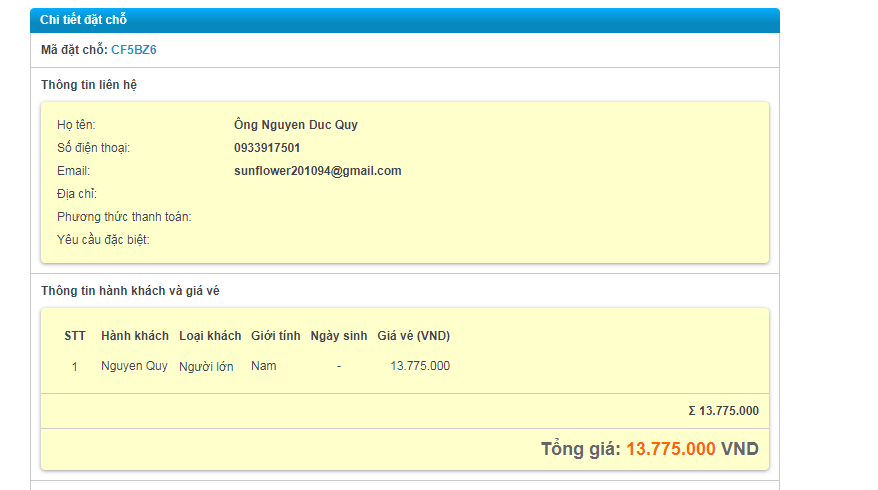The height and width of the screenshot is (490, 878).
Task: Click the 'Thông tin liên hệ' section heading
Action: pyautogui.click(x=89, y=85)
